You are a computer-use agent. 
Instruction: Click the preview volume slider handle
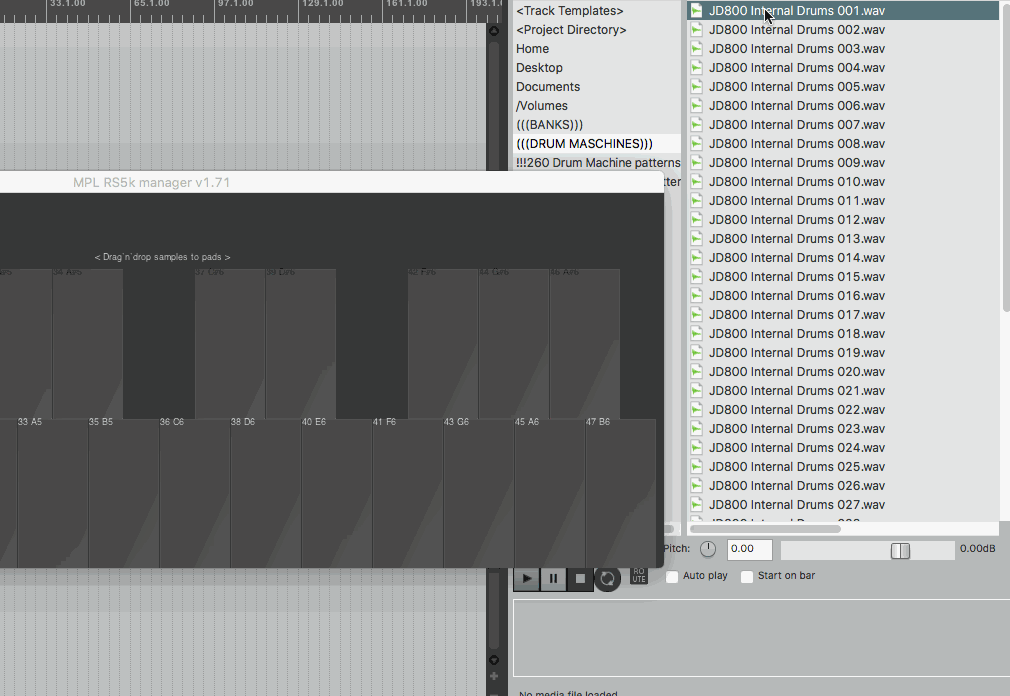900,550
